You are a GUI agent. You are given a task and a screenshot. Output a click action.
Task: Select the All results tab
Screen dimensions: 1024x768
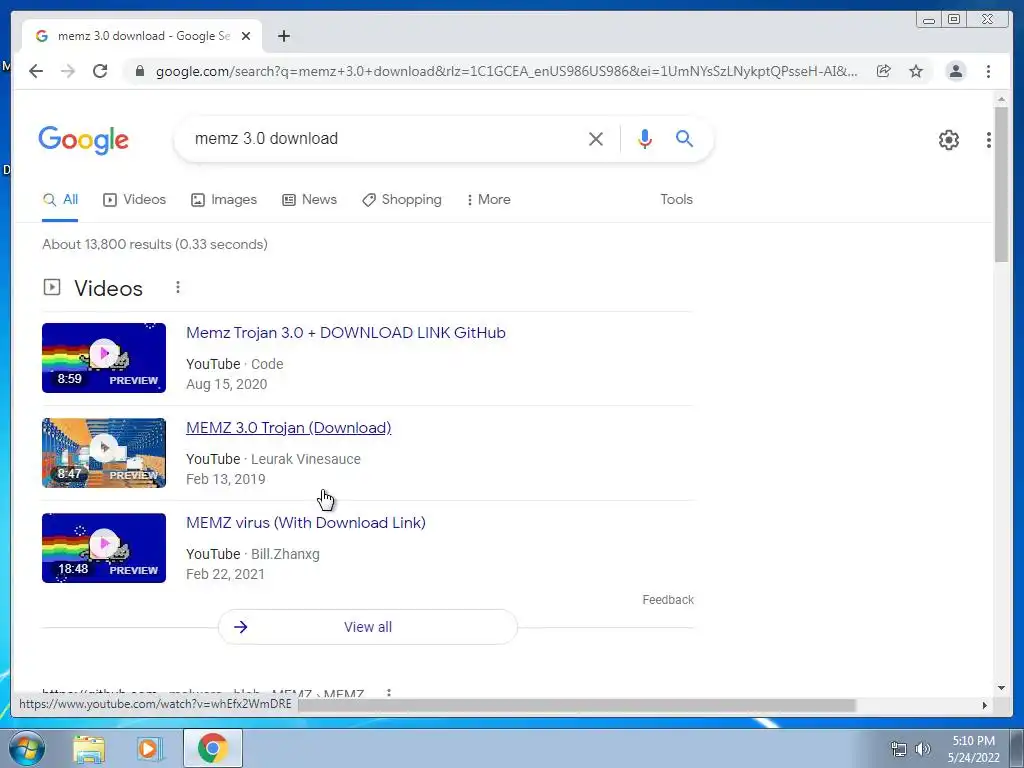[60, 200]
